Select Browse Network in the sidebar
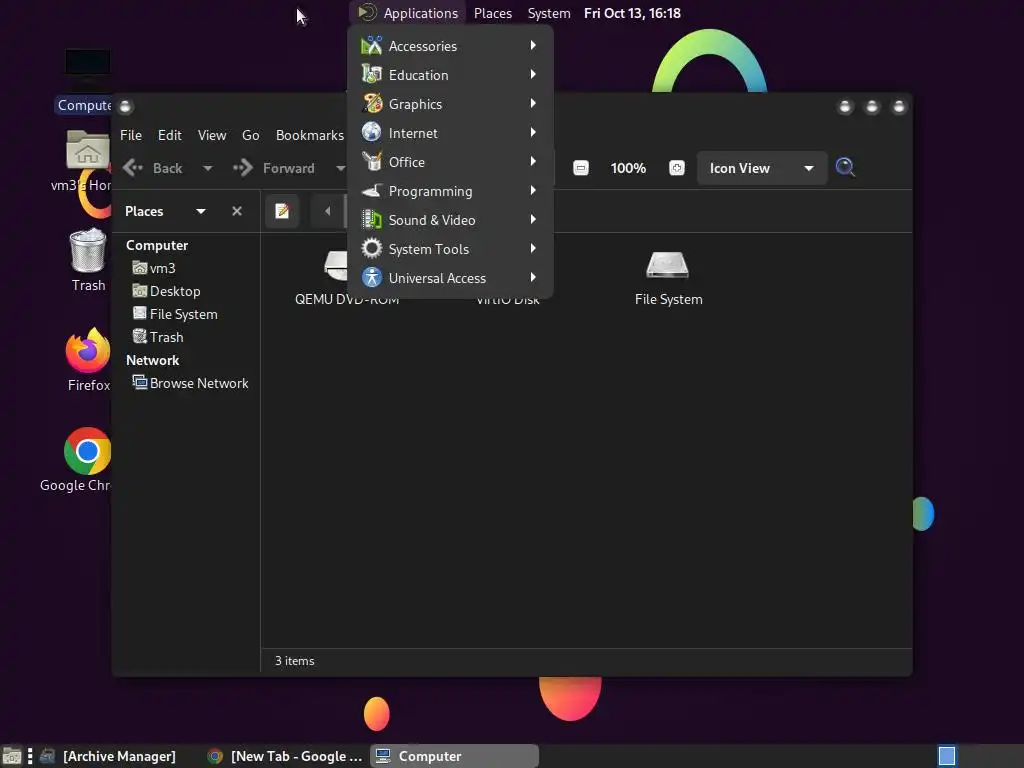Screen dimensions: 1024x768 191,383
